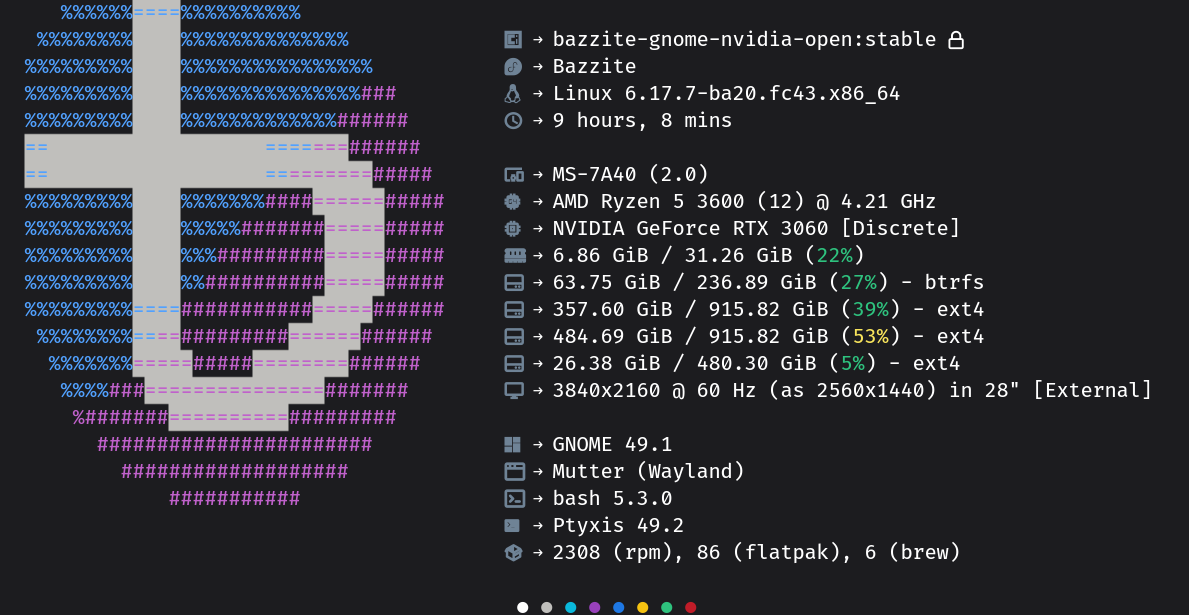Select the text bash 5.3.0
Image resolution: width=1189 pixels, height=615 pixels.
613,499
